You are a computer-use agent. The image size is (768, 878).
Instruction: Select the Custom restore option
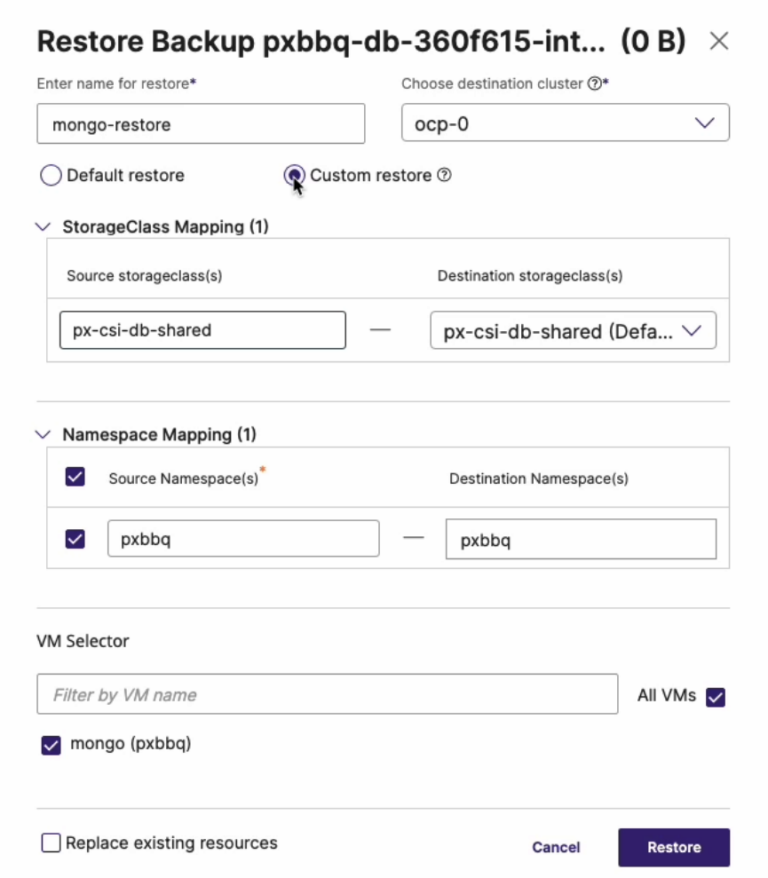coord(295,175)
